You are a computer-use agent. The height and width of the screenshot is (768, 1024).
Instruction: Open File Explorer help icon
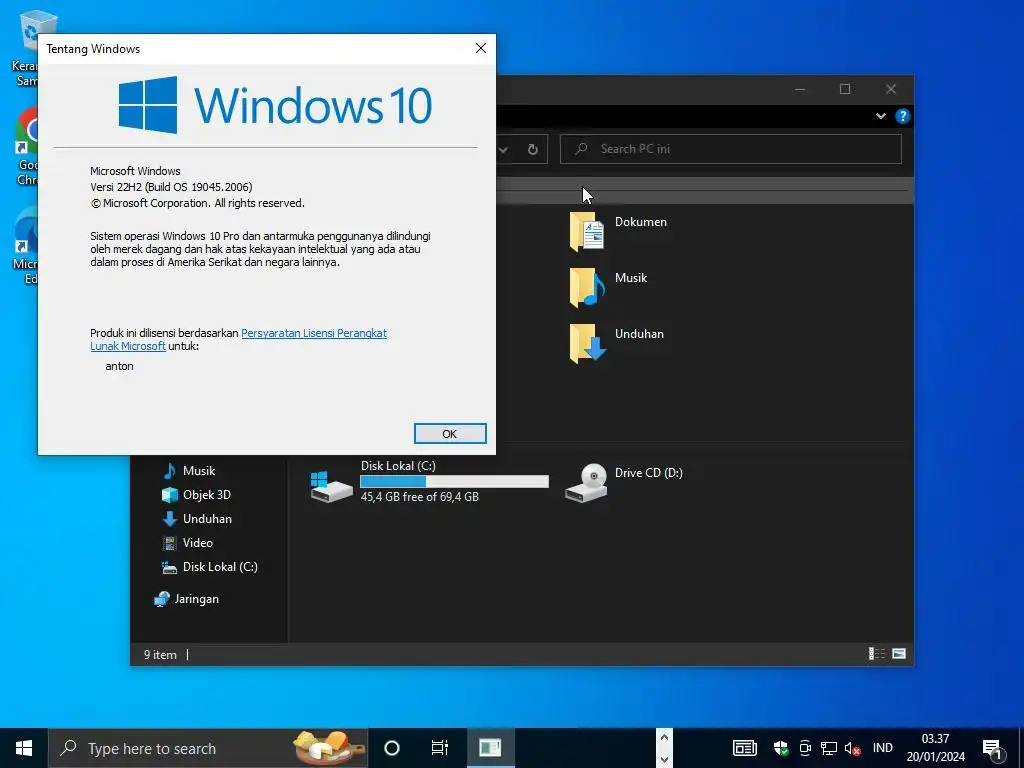click(x=903, y=116)
